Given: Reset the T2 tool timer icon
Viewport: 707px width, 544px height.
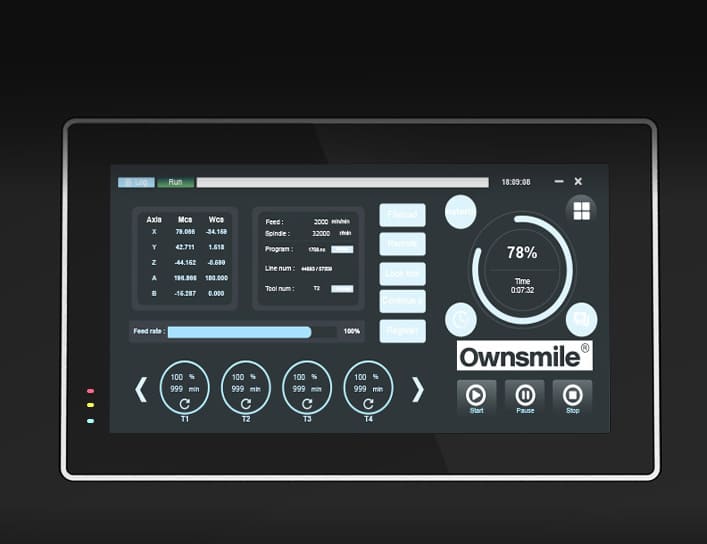Looking at the screenshot, I should (246, 404).
